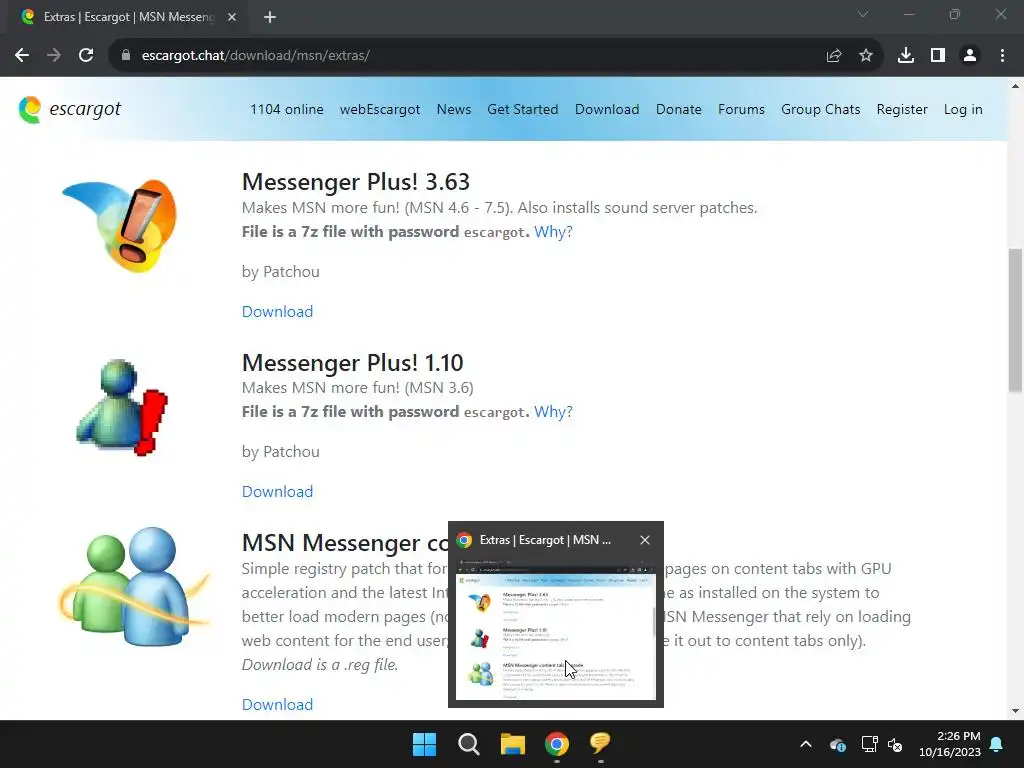Click the Messenger Plus! 3.63 icon image

click(120, 225)
